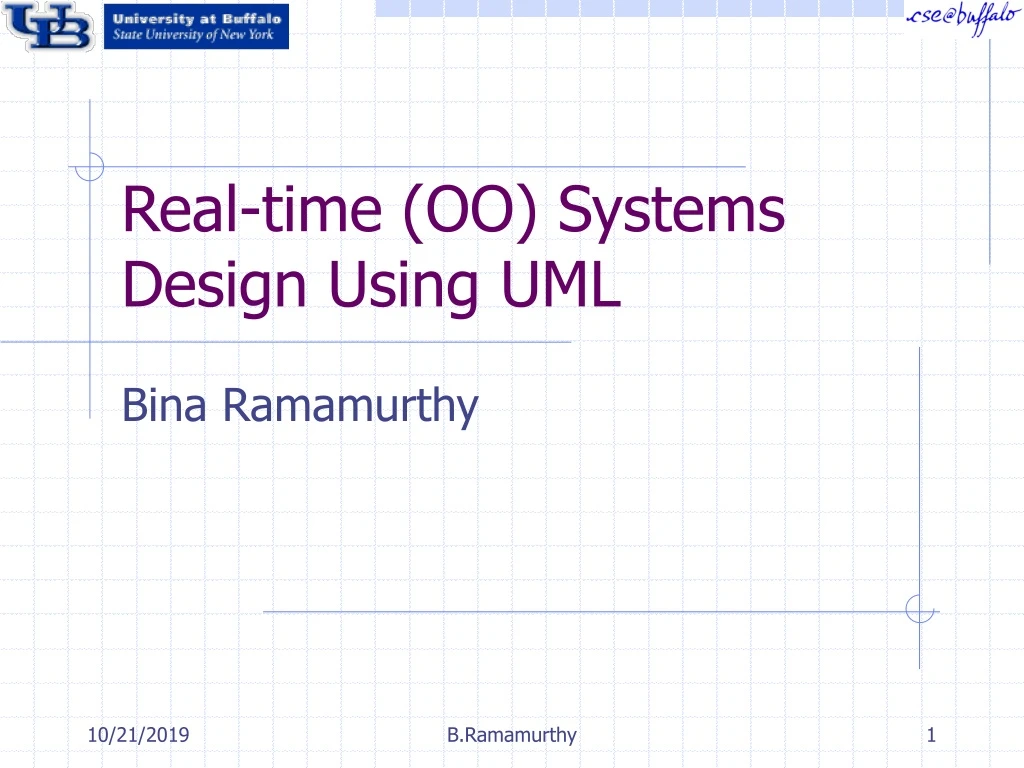The height and width of the screenshot is (768, 1024).
Task: Click the slide number 1
Action: pos(930,733)
